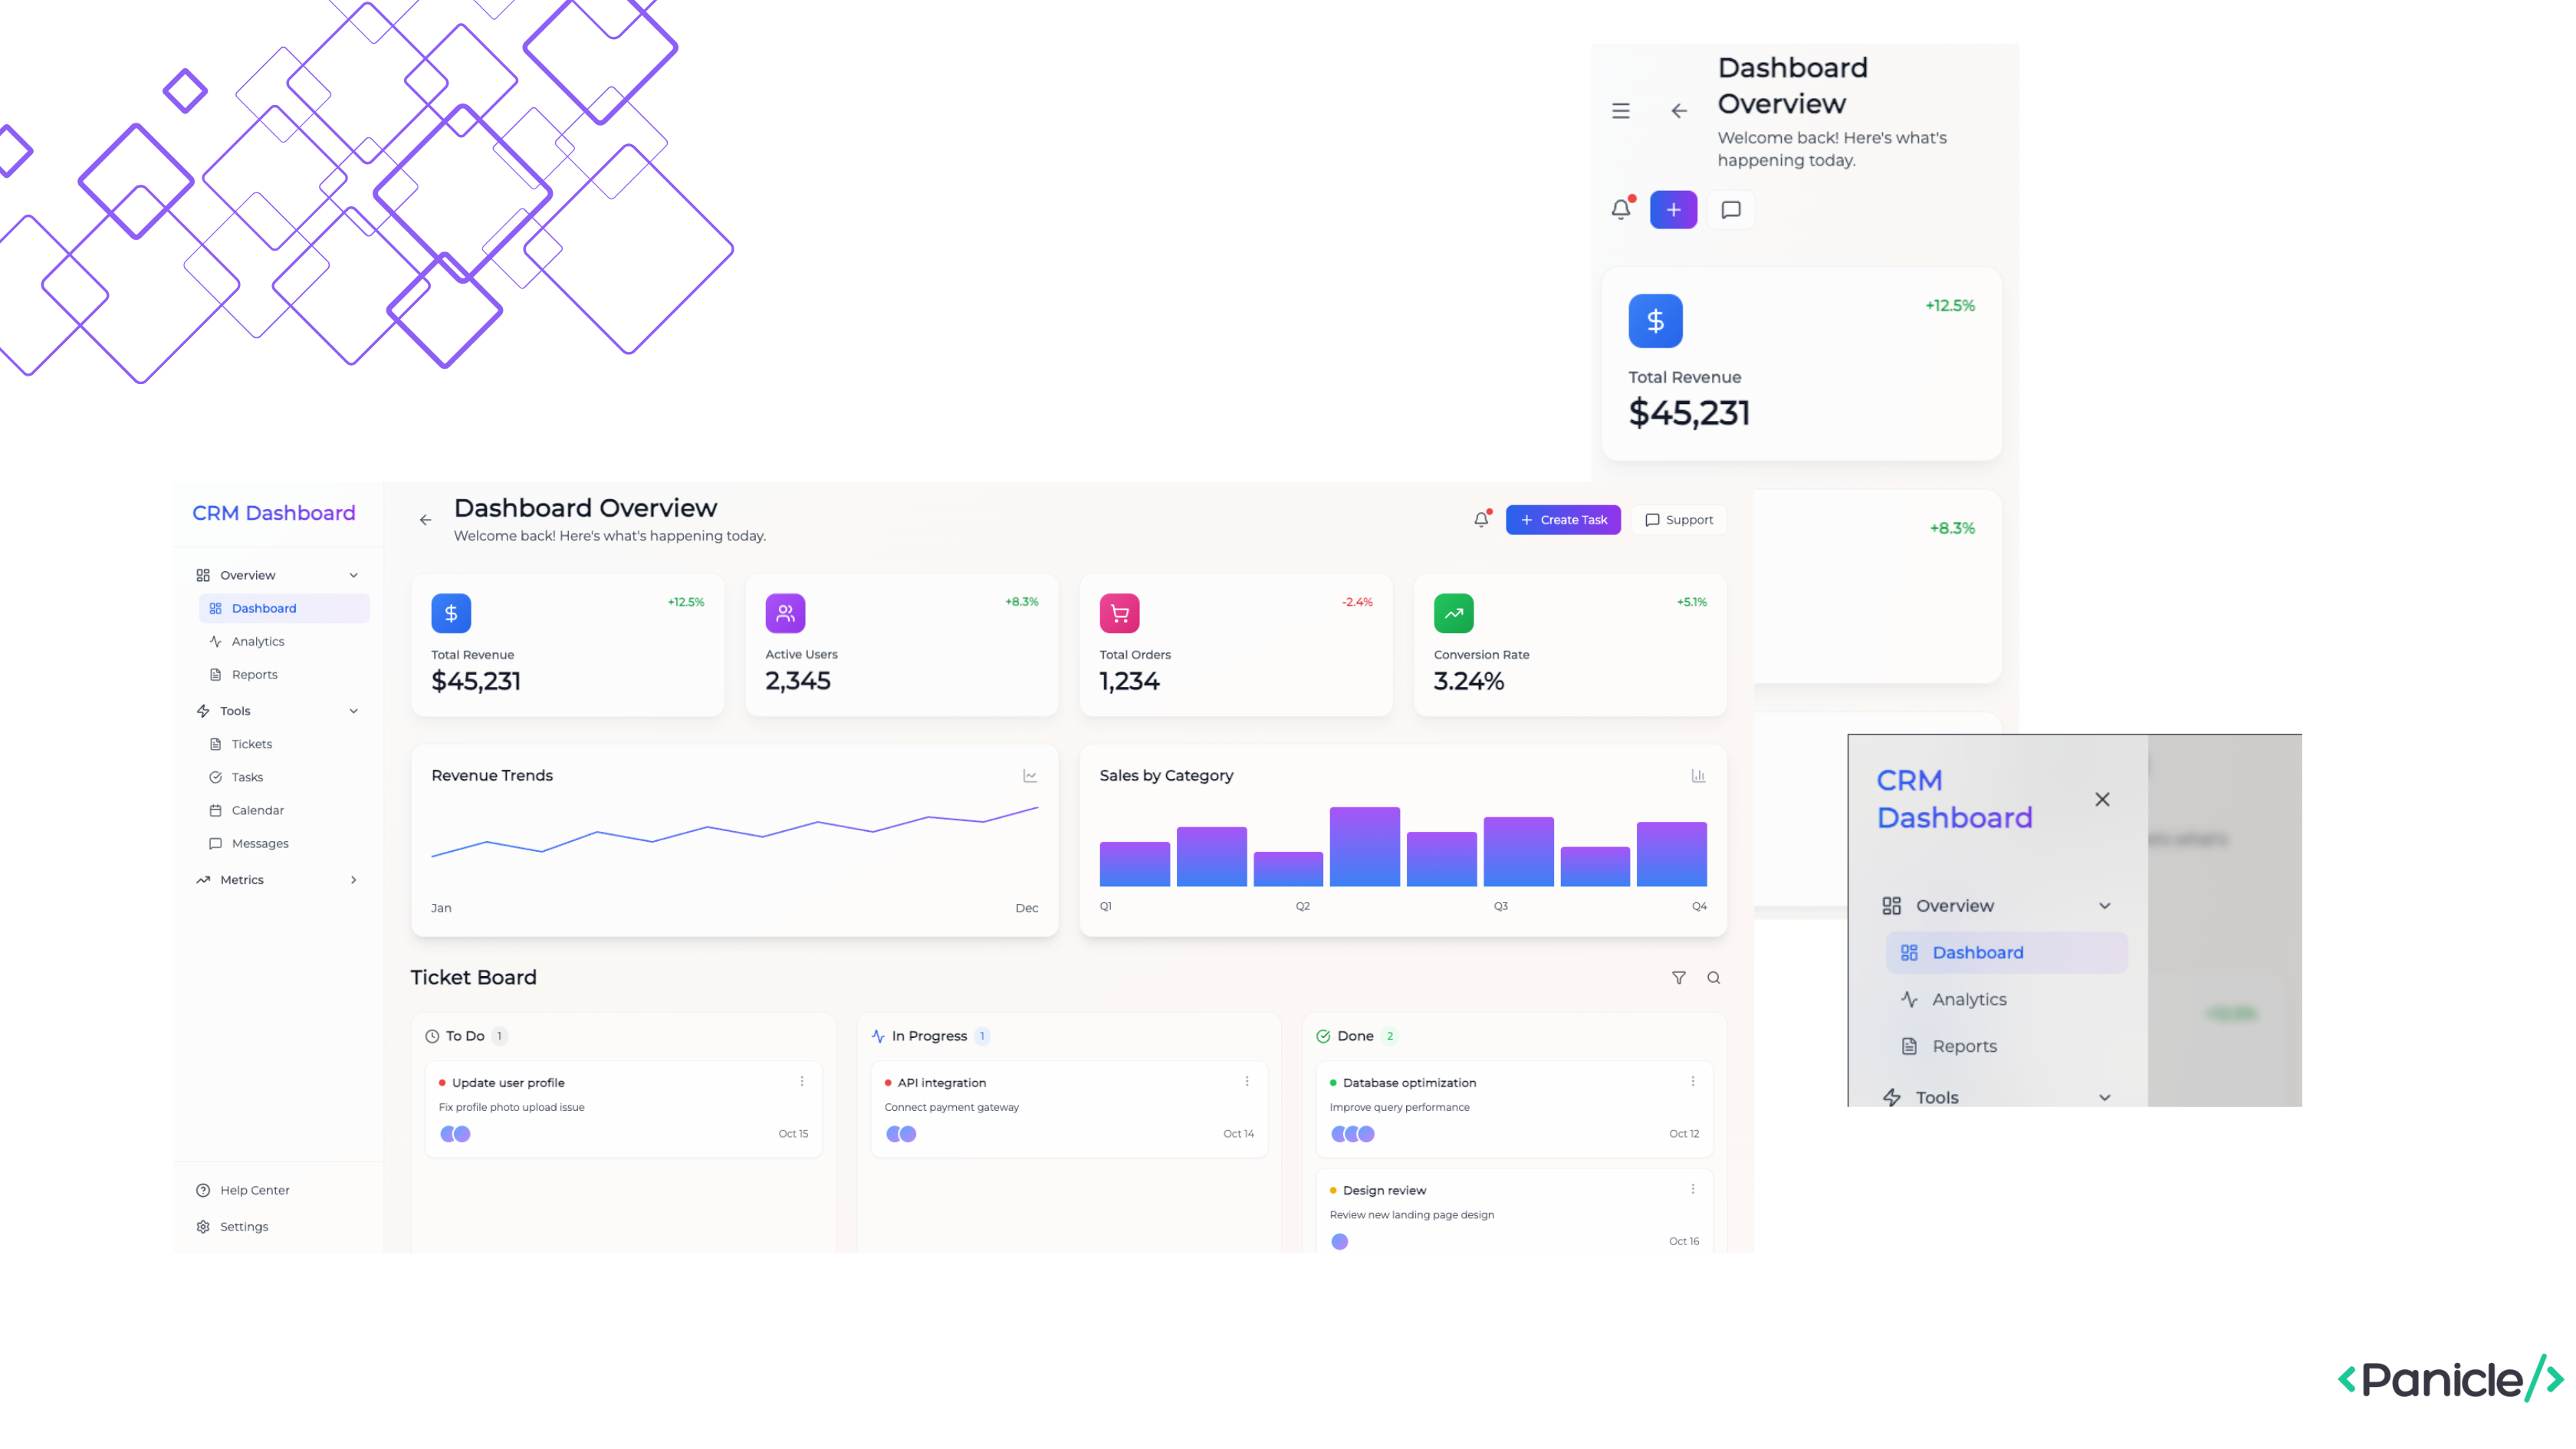2576x1449 pixels.
Task: Open Messages from the sidebar menu
Action: 260,843
